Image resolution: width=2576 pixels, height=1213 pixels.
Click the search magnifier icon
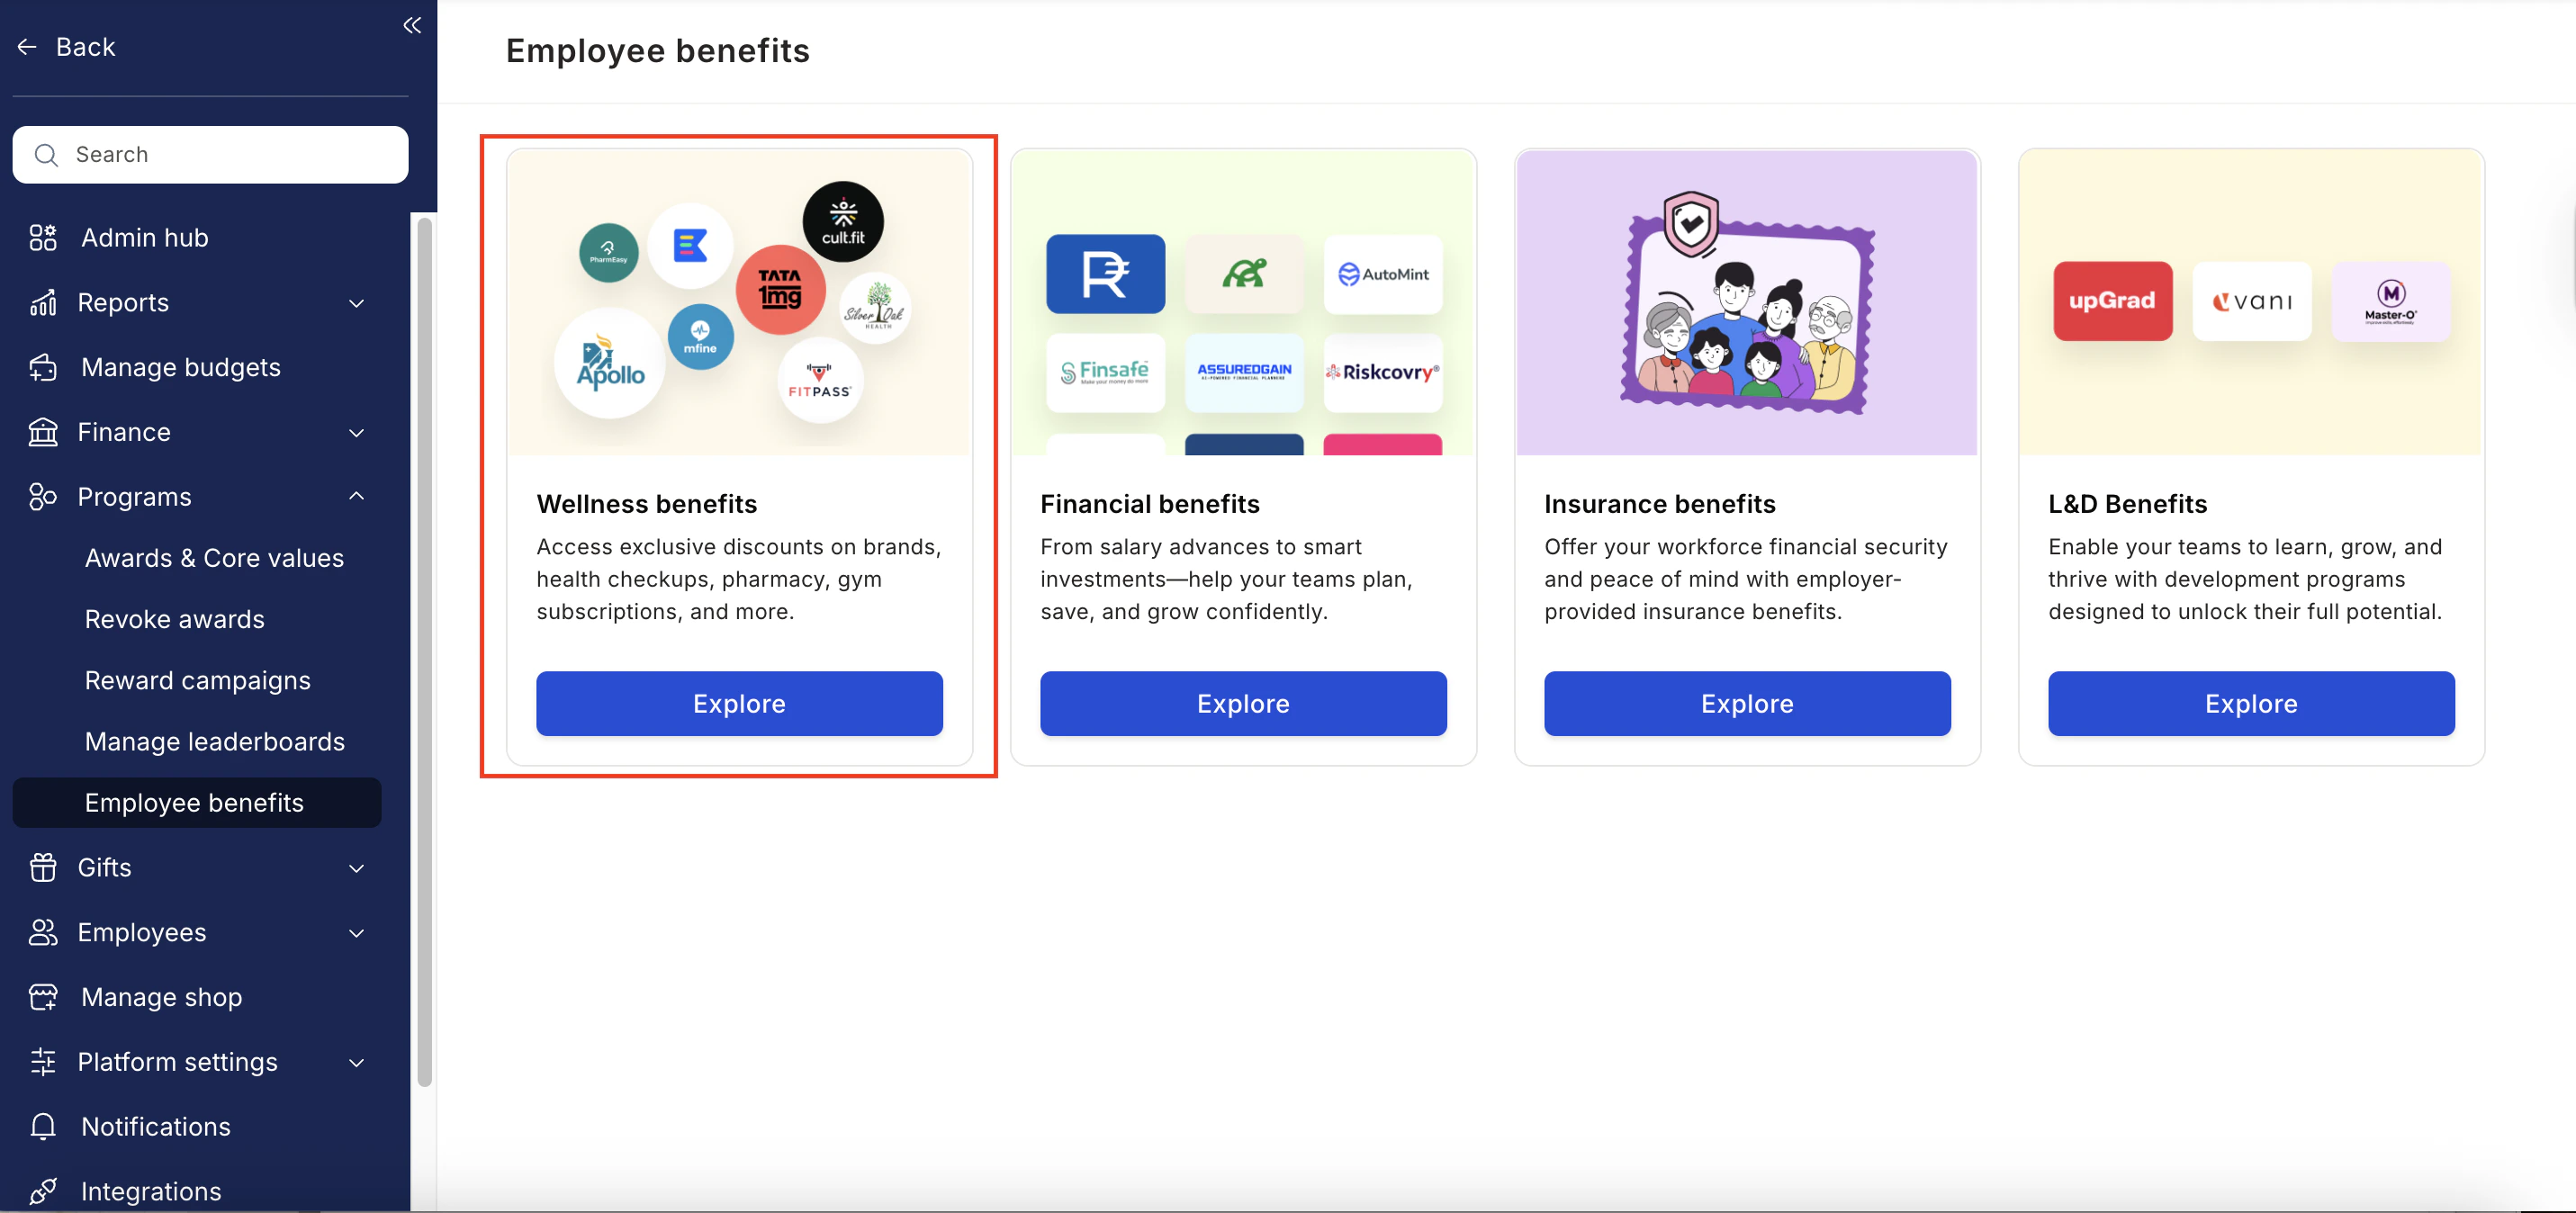[x=46, y=155]
